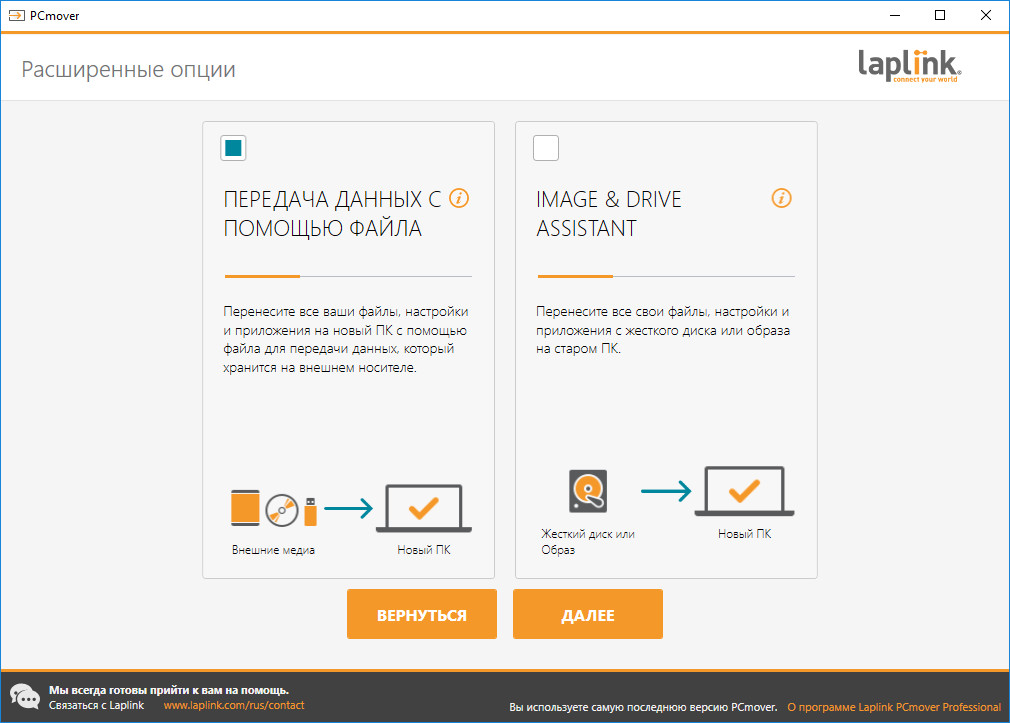Image resolution: width=1010 pixels, height=723 pixels.
Task: Click info icon for Image & Drive Assistant
Action: pyautogui.click(x=782, y=198)
